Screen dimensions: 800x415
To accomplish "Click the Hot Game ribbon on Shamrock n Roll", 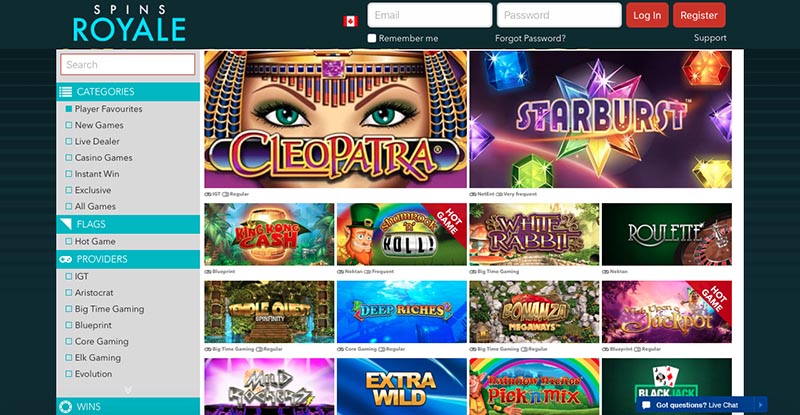I will point(448,220).
